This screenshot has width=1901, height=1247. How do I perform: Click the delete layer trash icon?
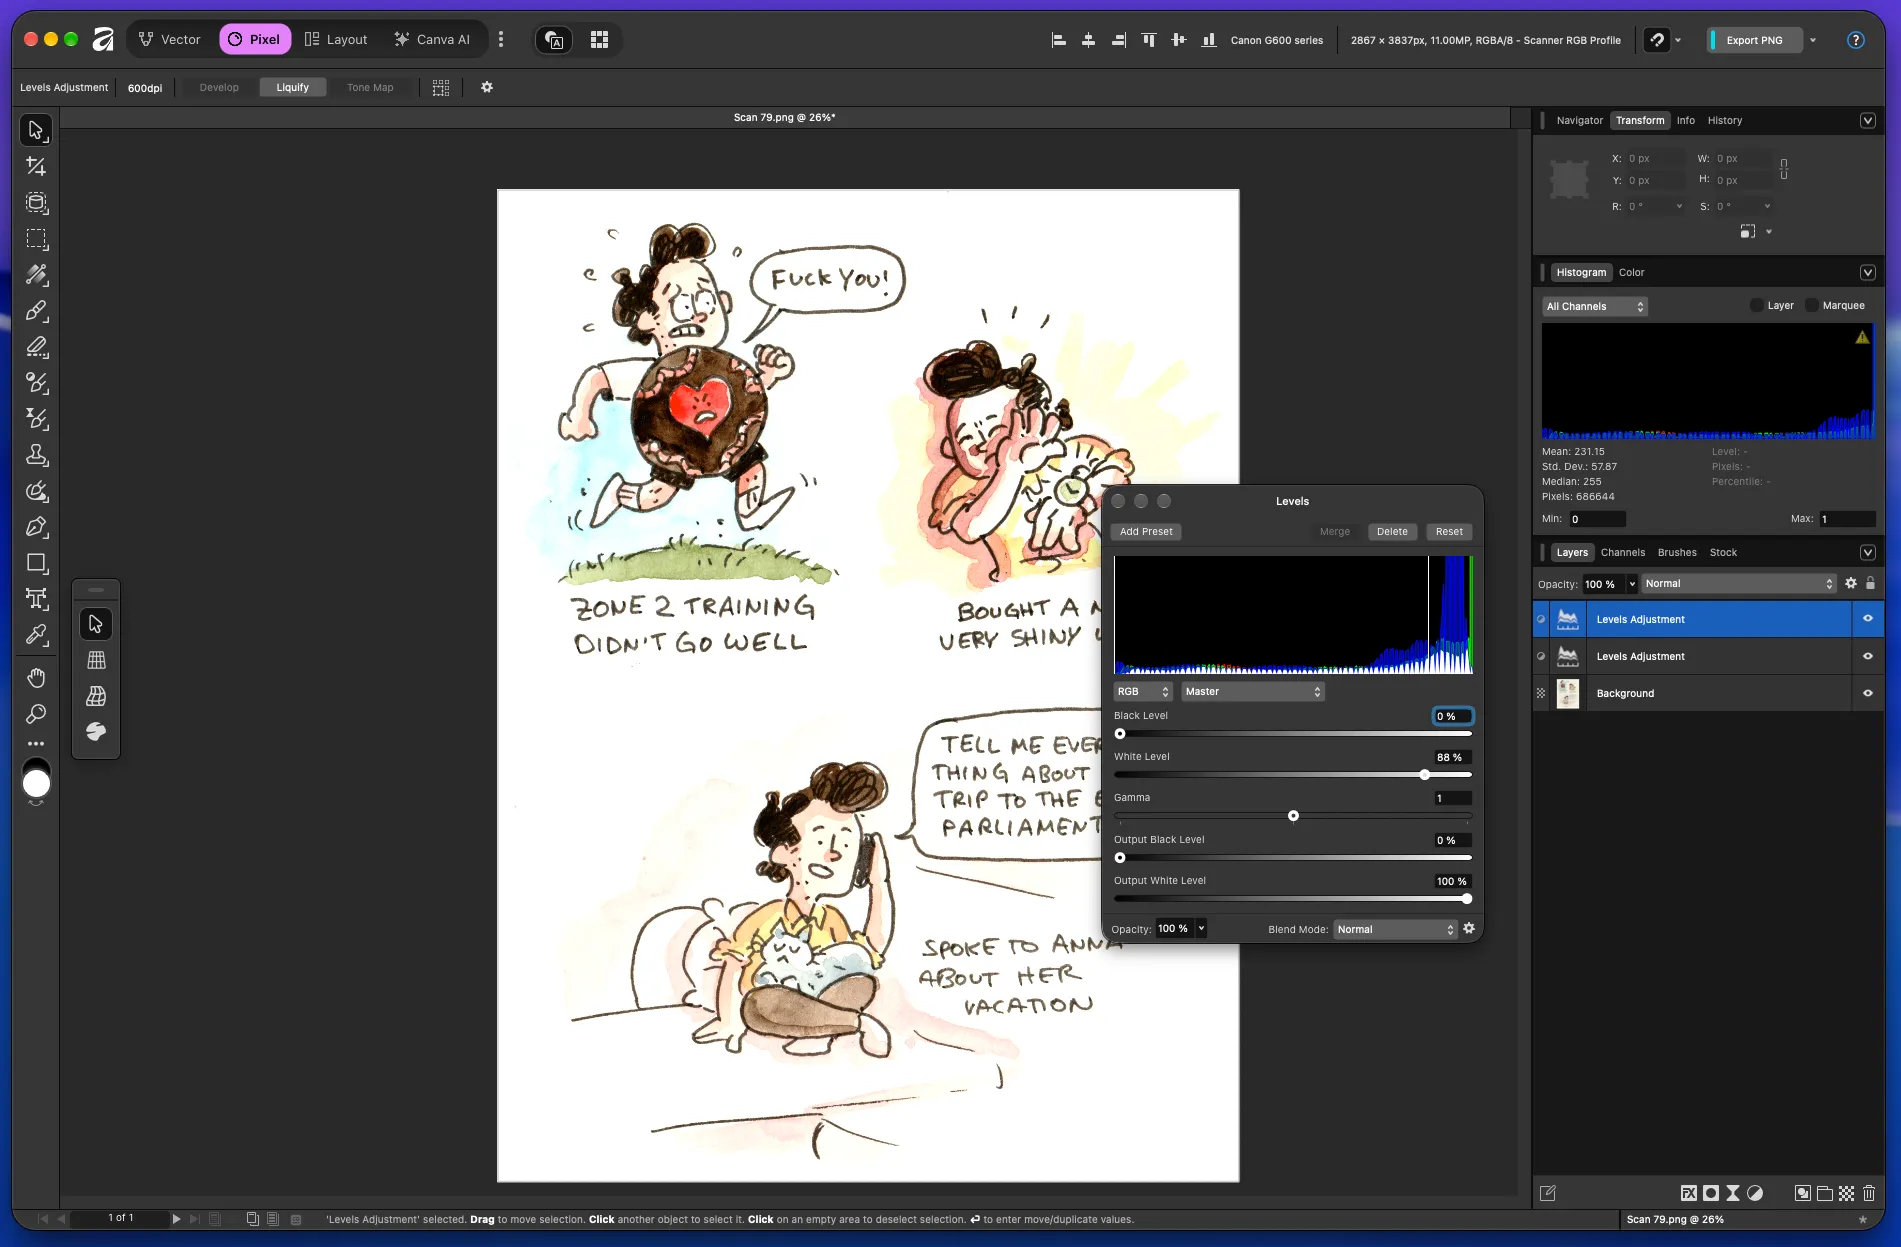coord(1868,1193)
